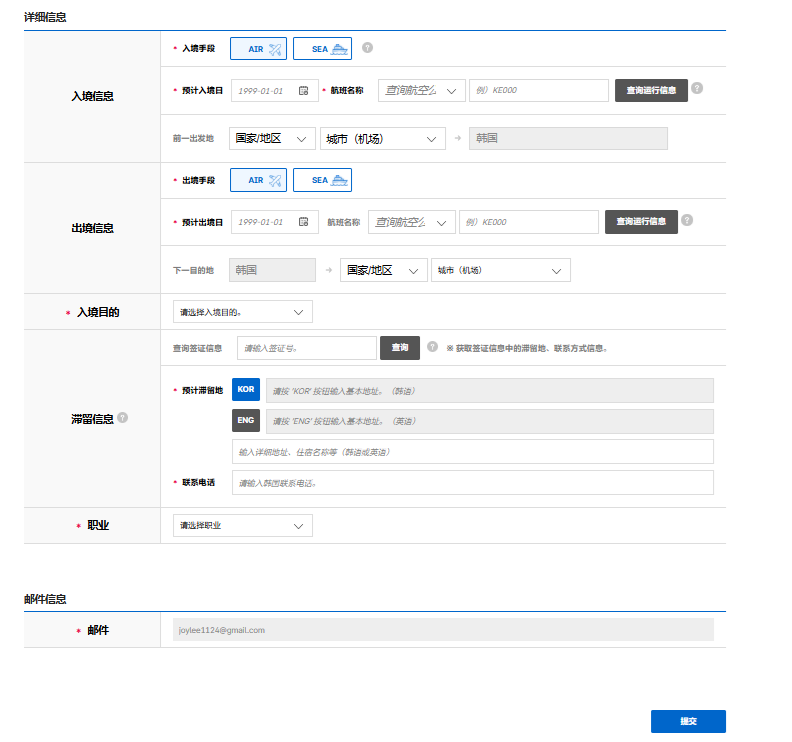
Task: Expand previous departure 国家/地区 dropdown
Action: coord(272,139)
